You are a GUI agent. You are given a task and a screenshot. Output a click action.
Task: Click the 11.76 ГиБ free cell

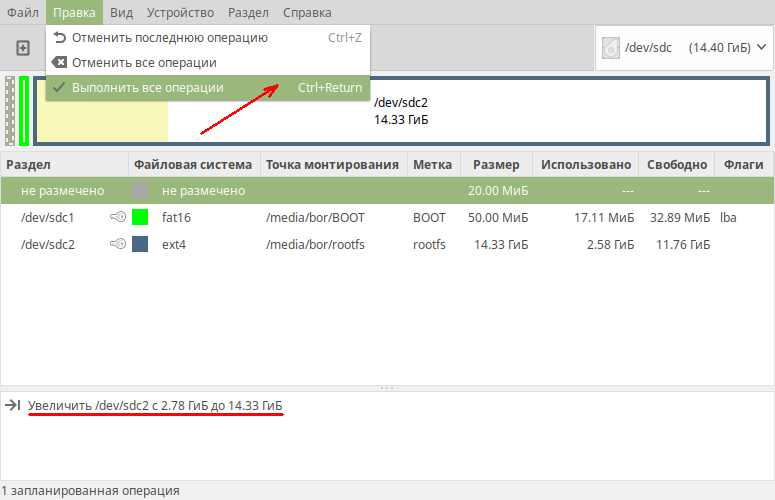click(x=683, y=244)
